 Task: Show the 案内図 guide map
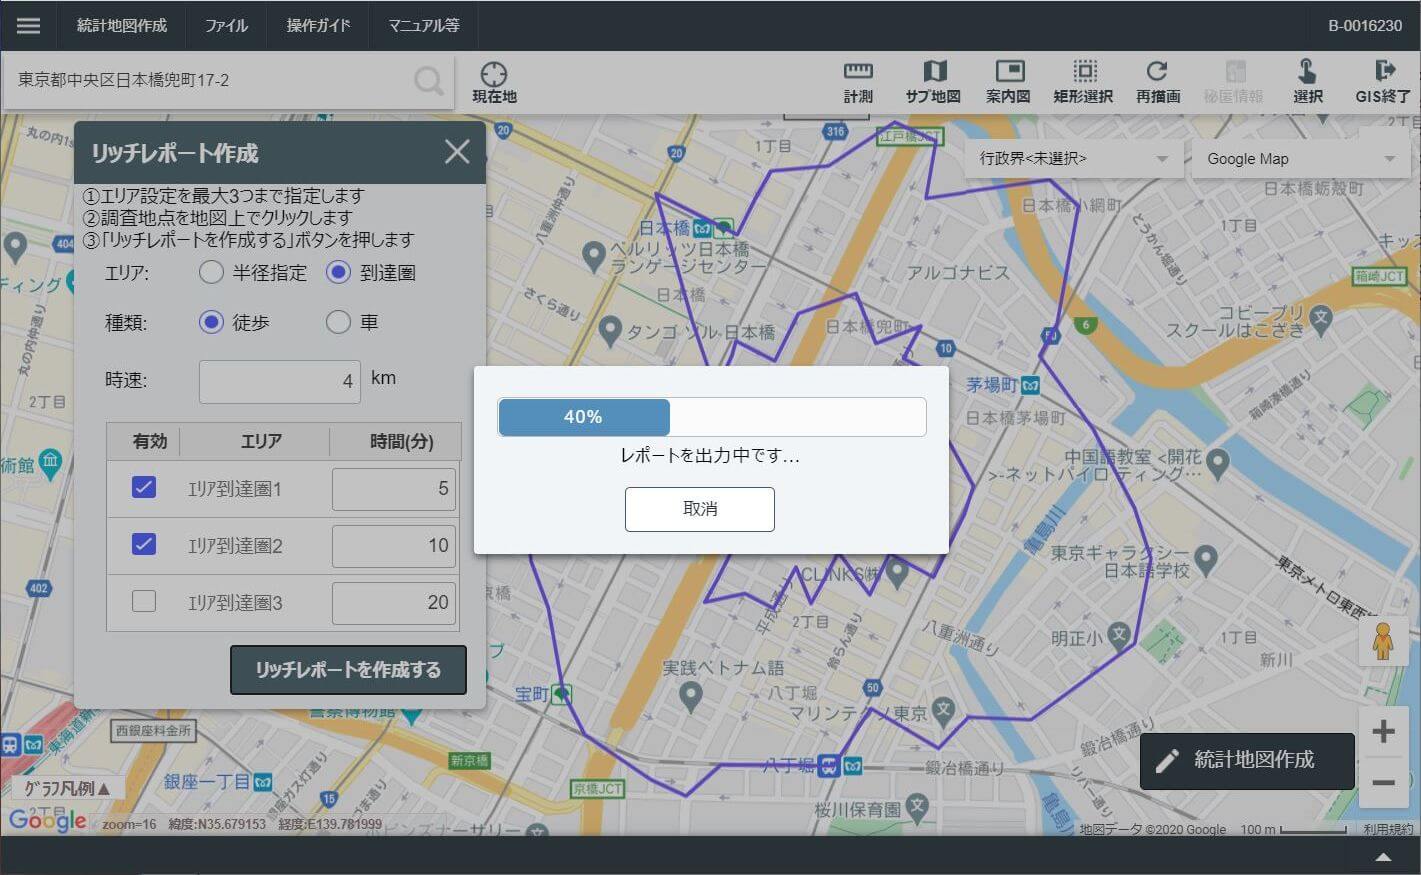click(1009, 80)
